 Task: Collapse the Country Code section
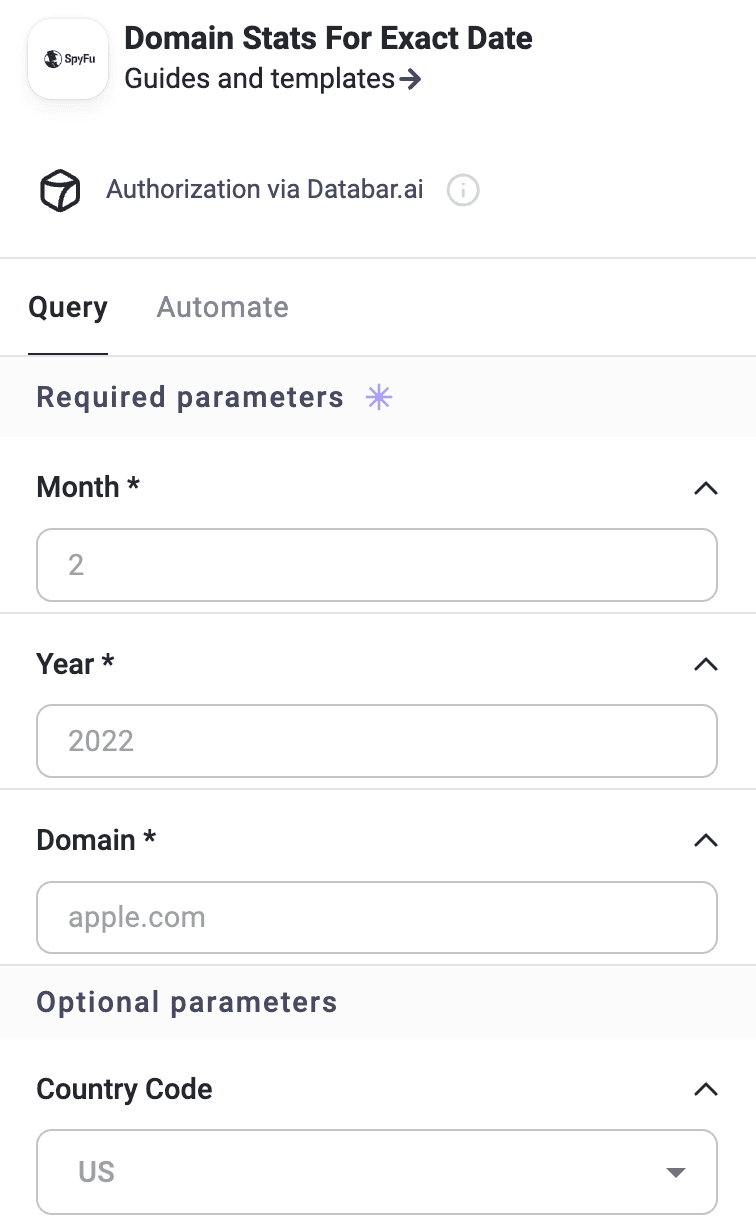pos(705,1089)
